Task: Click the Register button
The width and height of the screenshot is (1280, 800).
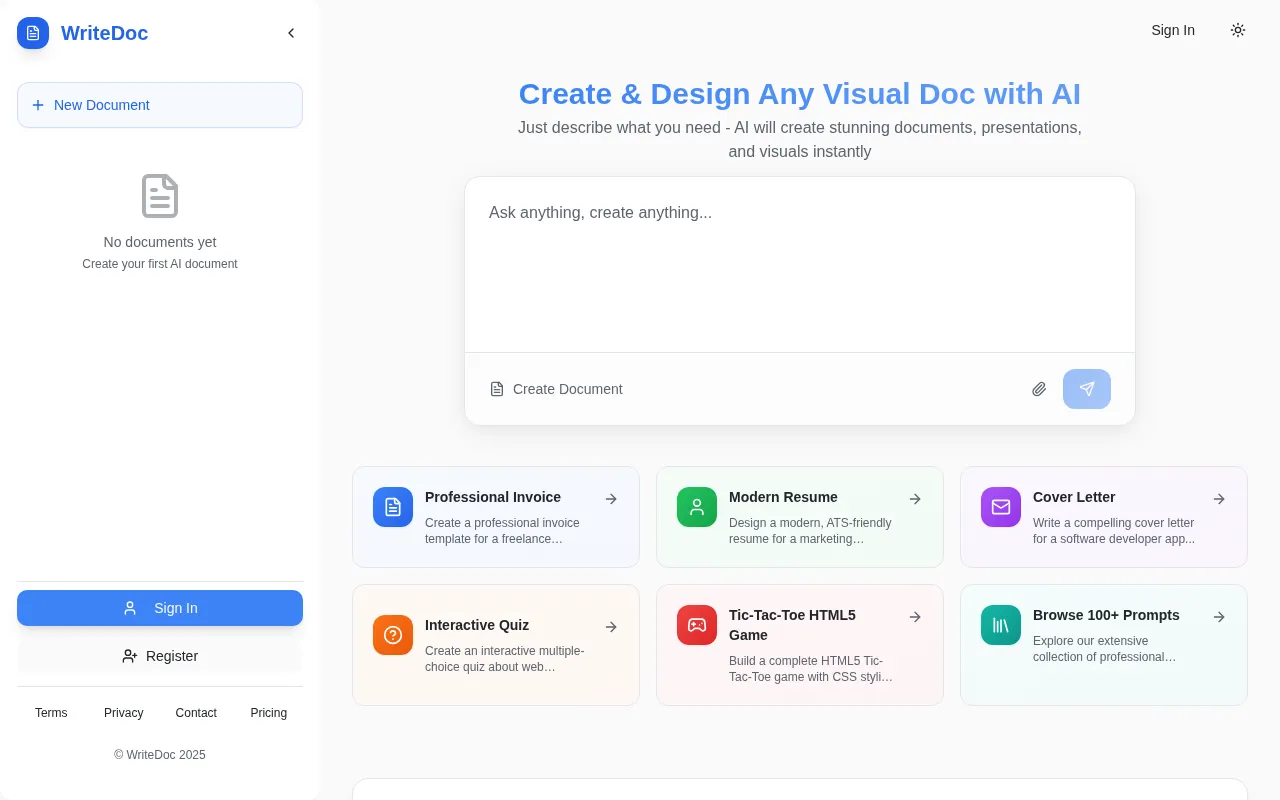Action: click(160, 656)
